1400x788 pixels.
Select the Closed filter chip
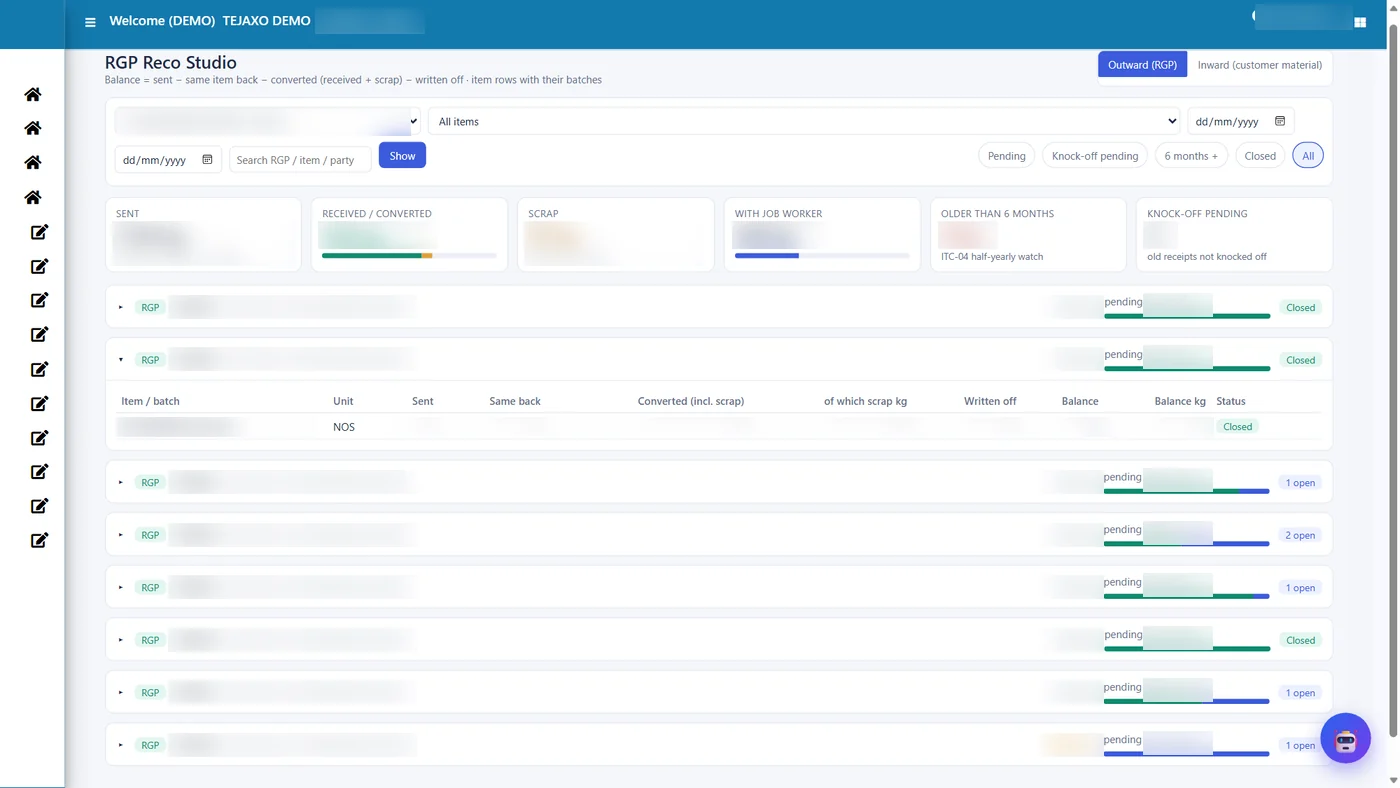(x=1260, y=156)
